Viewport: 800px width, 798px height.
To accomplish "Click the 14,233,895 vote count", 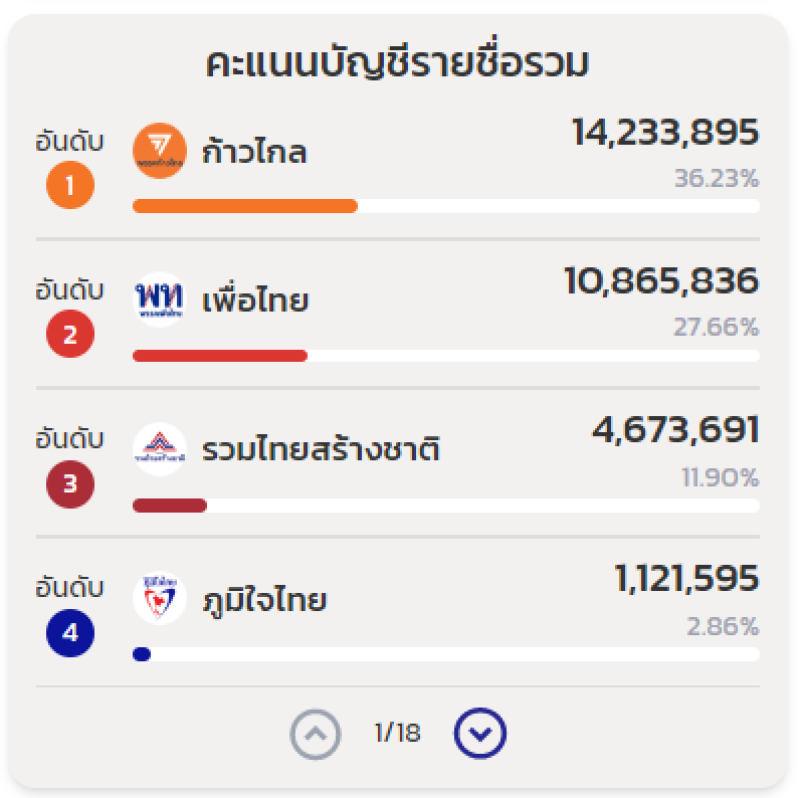I will [665, 133].
